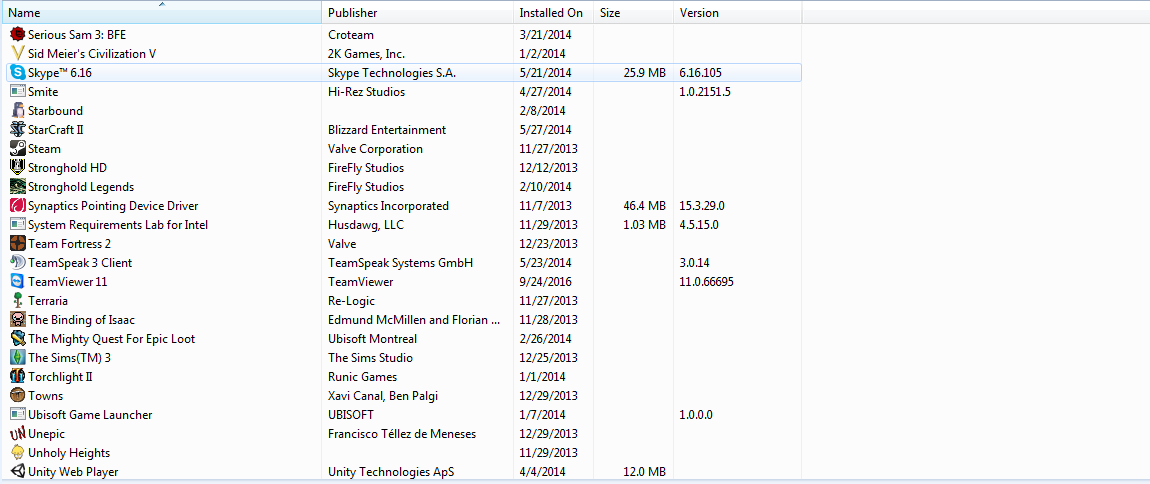
Task: Select the Torchlight II name
Action: coord(60,377)
